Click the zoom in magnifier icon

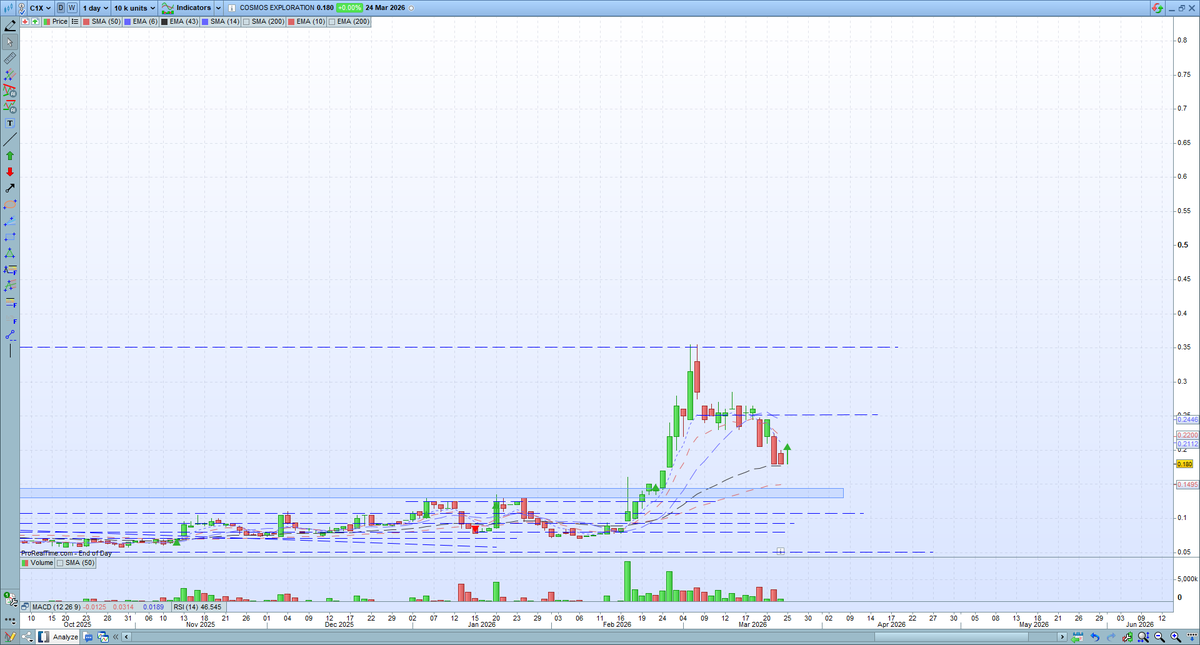click(x=1175, y=637)
